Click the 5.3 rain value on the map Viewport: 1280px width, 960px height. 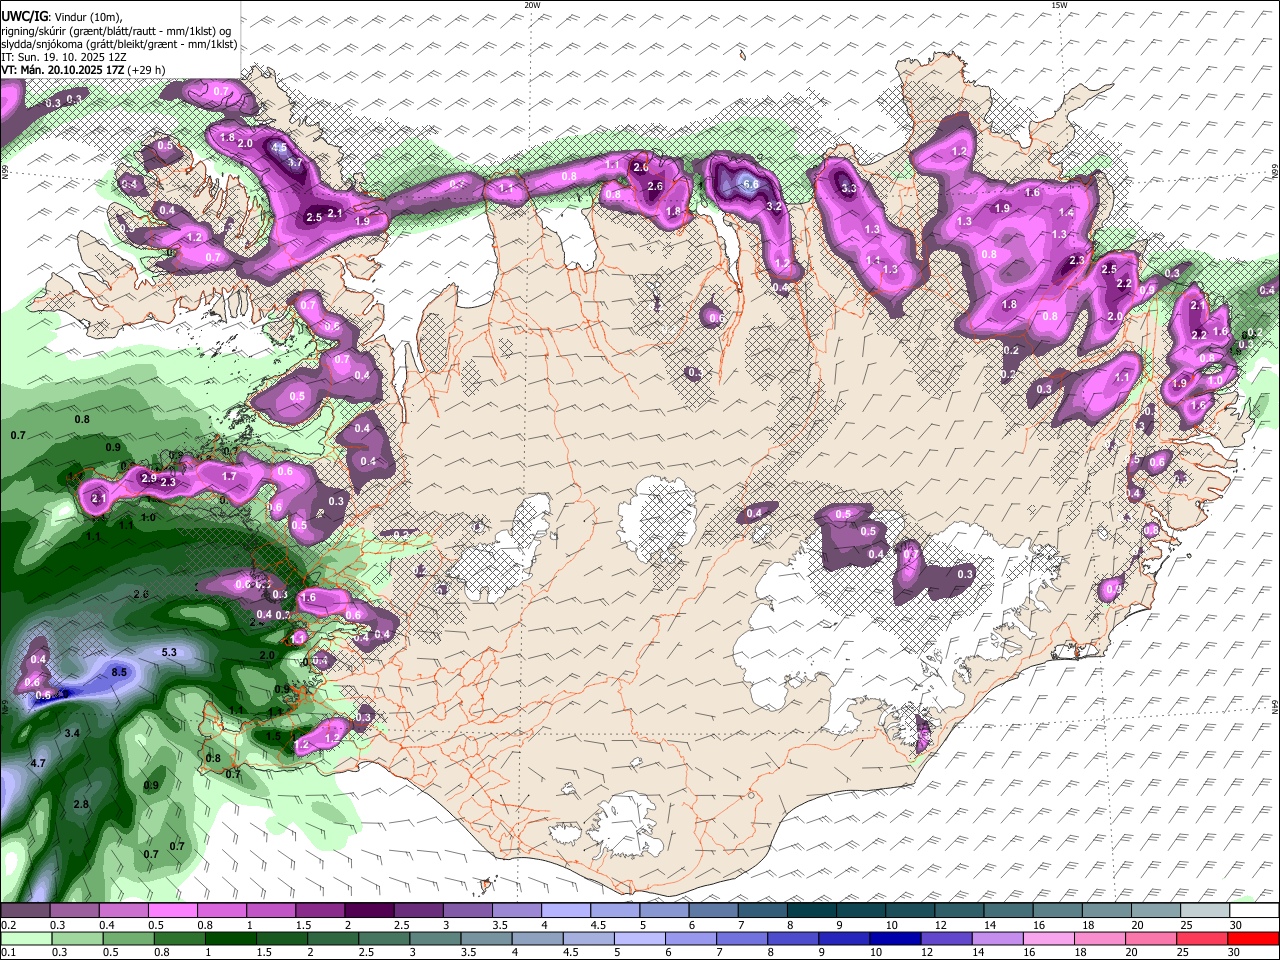[169, 652]
